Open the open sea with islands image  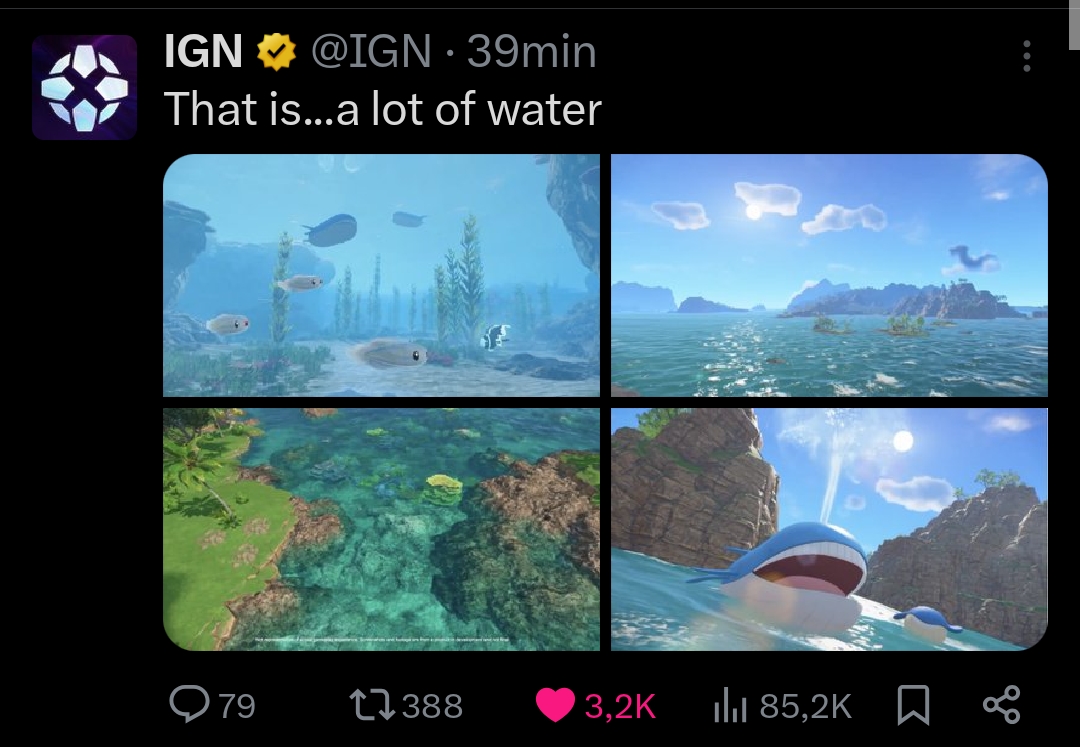click(x=829, y=275)
